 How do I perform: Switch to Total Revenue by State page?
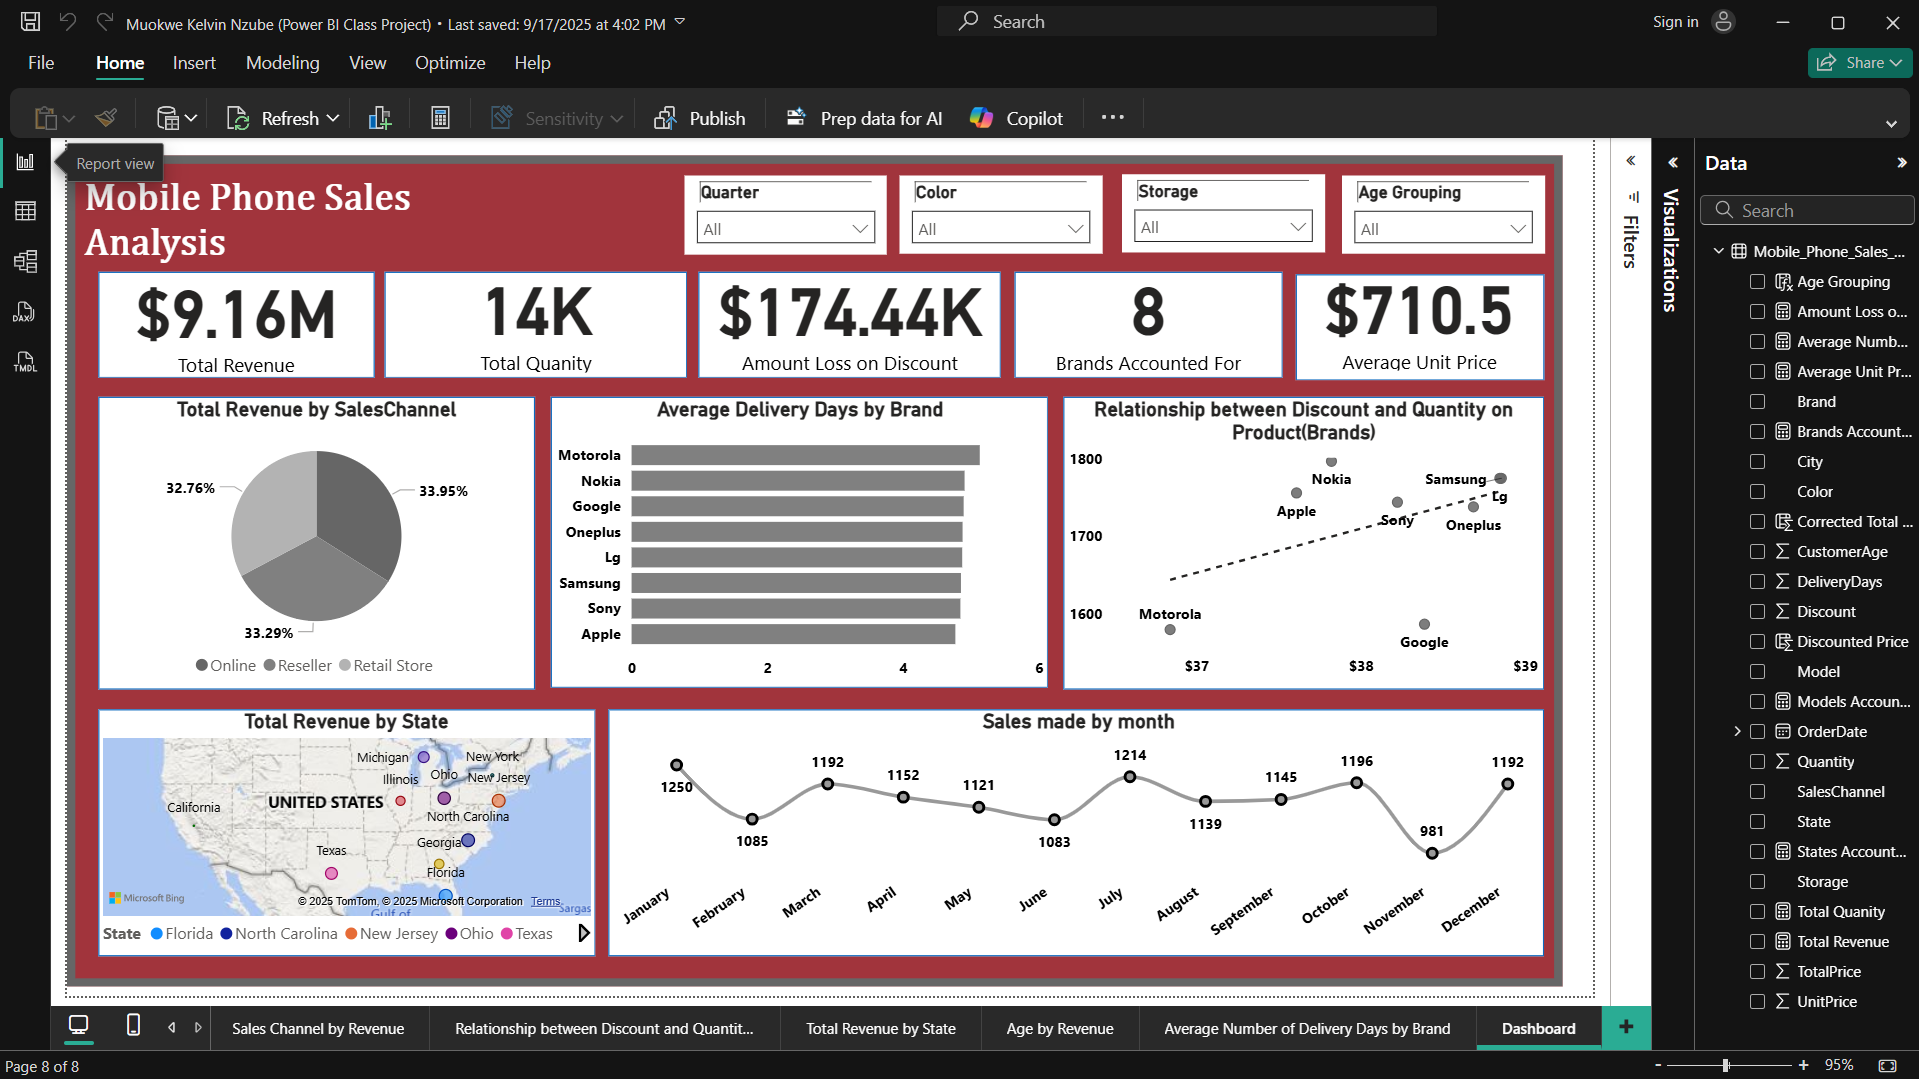coord(880,1028)
